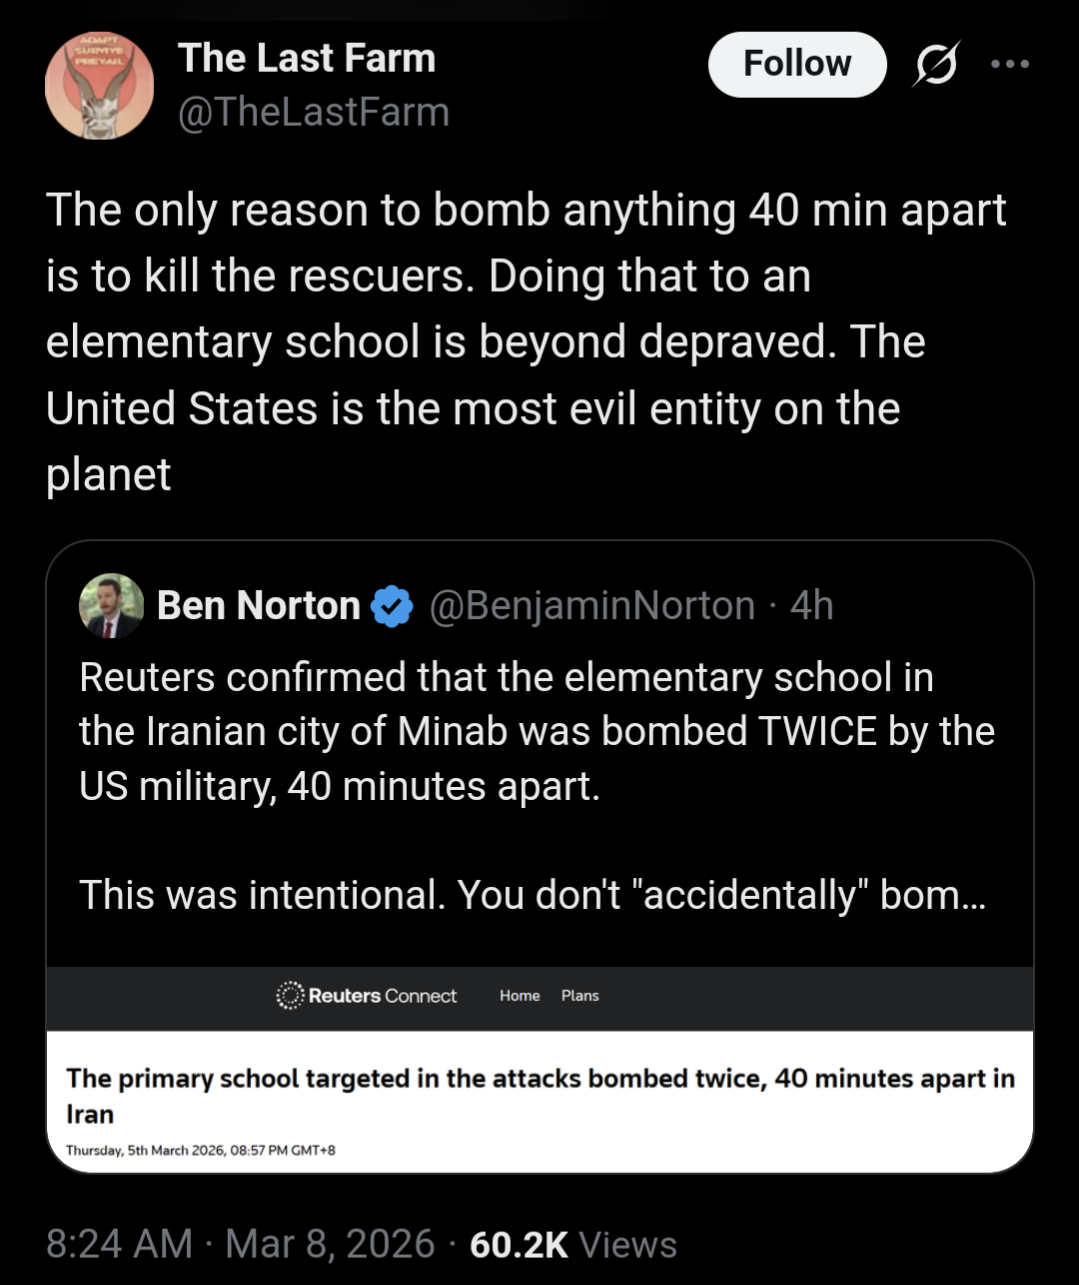Click The Last Farm profile avatar
Screen dimensions: 1079x1285
(99, 86)
